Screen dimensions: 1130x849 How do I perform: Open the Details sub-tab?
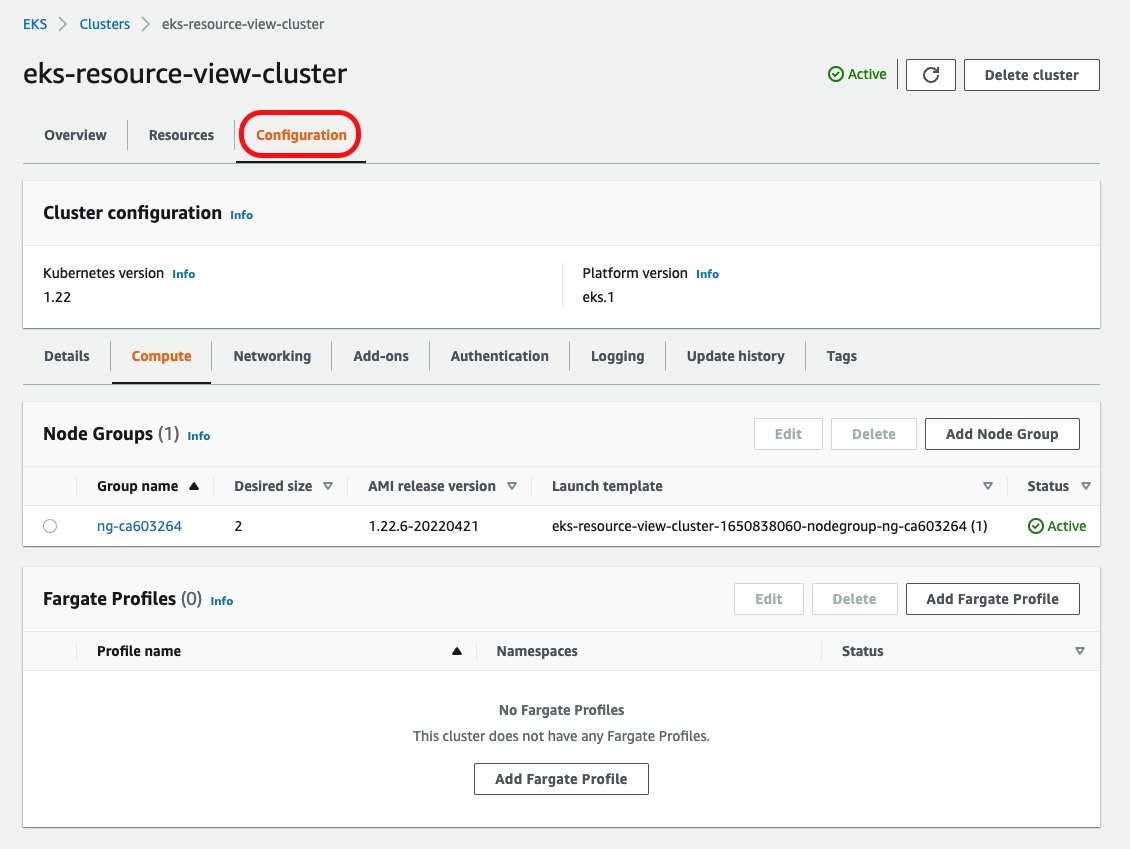click(66, 356)
